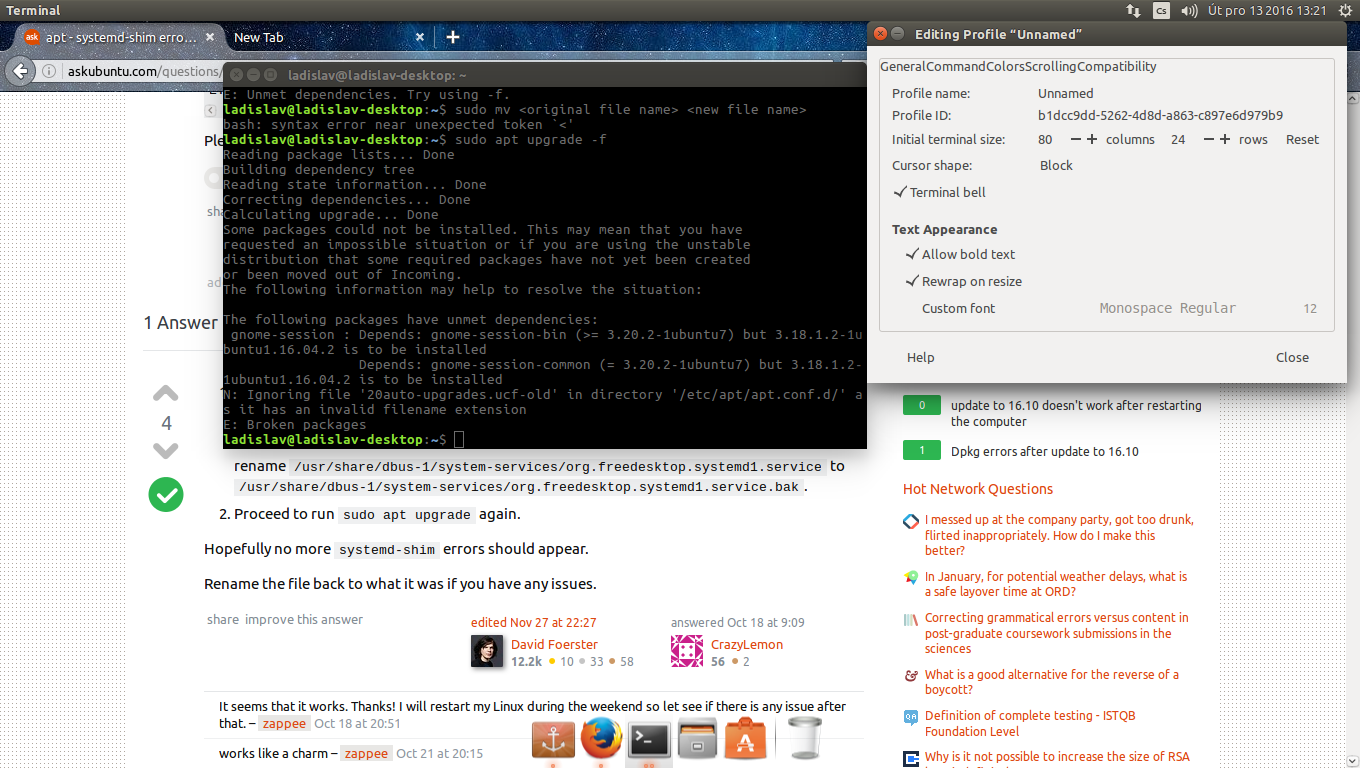
Task: Open the file manager drawer icon
Action: [697, 740]
